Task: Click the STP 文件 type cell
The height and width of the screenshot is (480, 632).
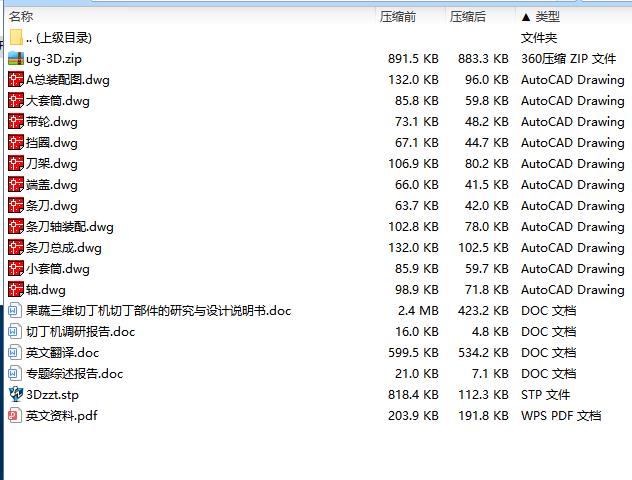Action: [545, 395]
